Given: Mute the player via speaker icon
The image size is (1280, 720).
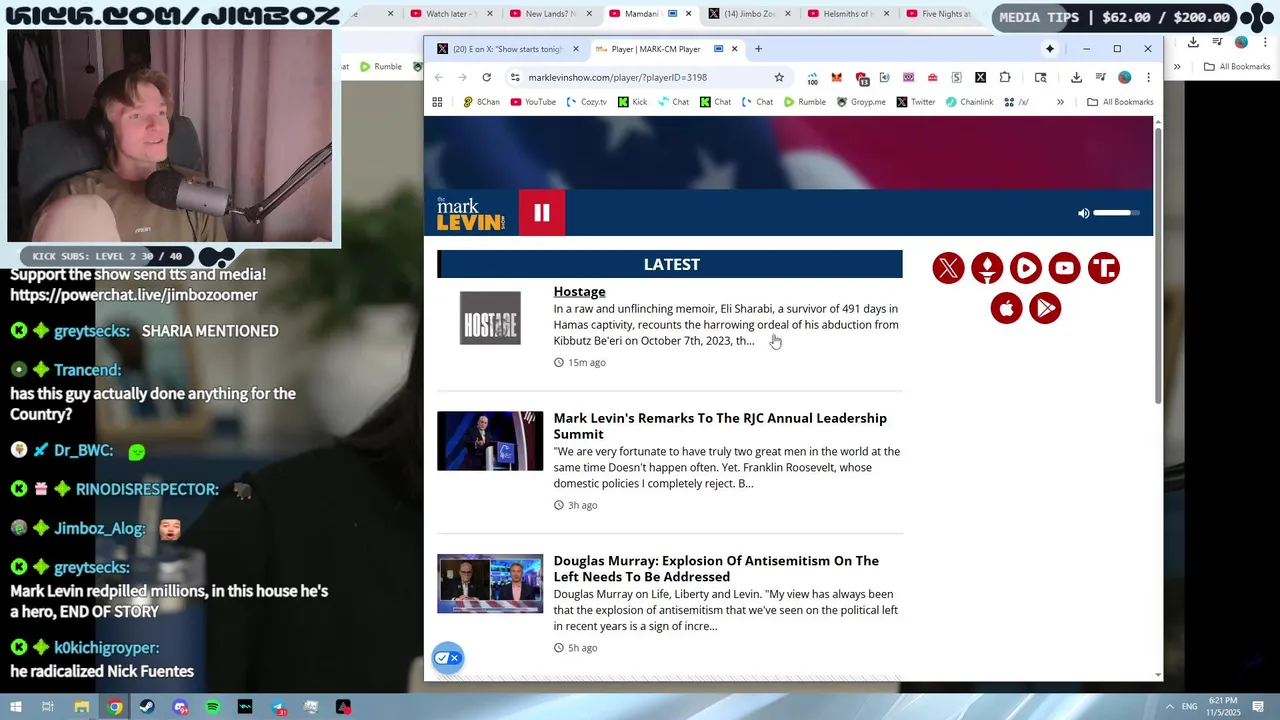Looking at the screenshot, I should (1083, 213).
